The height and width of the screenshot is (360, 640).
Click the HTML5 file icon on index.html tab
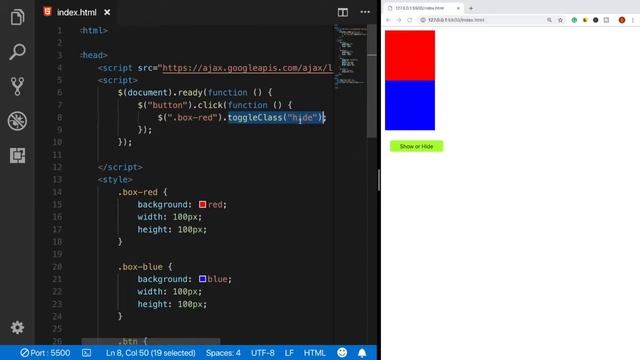point(47,12)
